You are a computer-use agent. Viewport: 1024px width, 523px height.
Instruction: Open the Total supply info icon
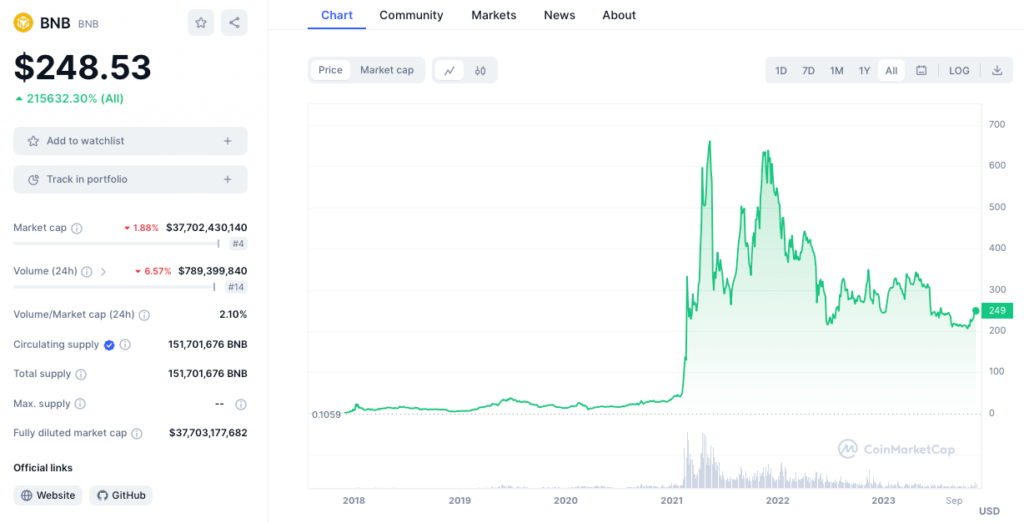tap(81, 375)
